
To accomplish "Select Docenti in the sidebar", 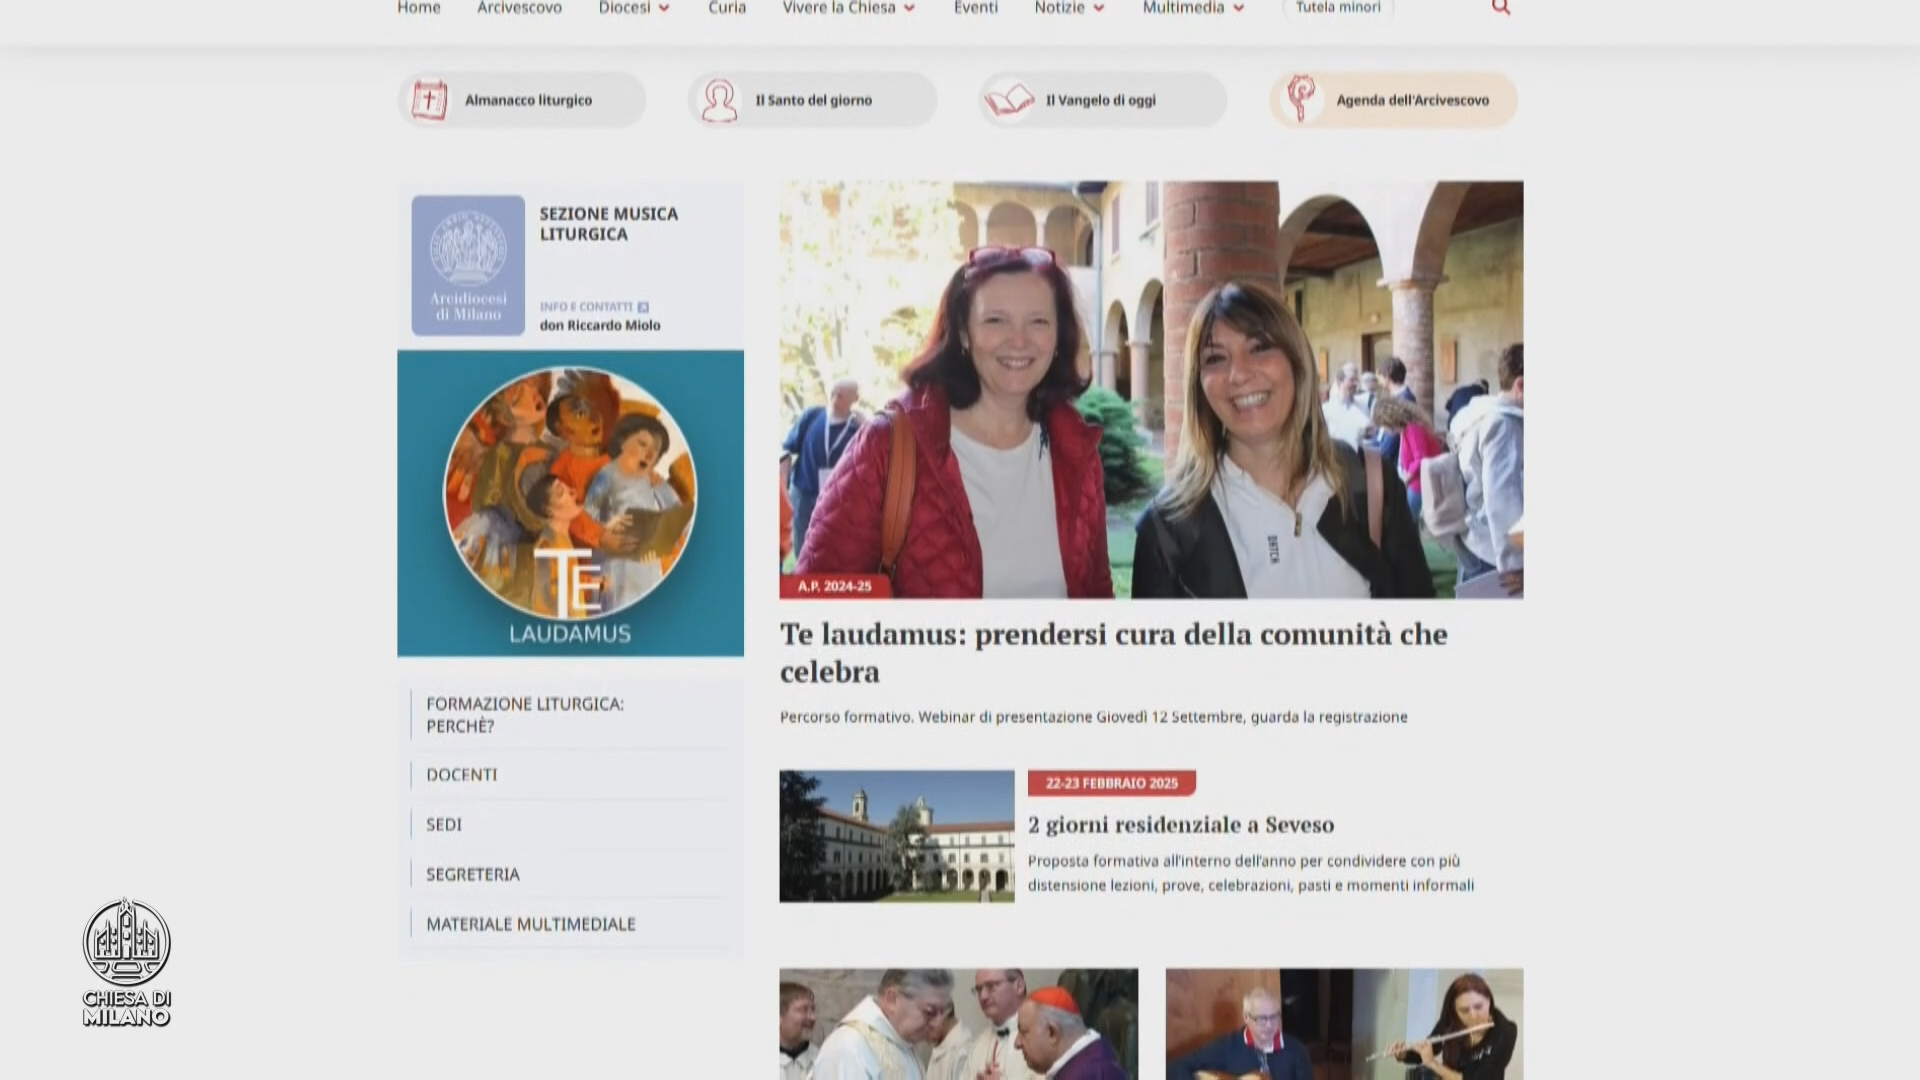I will 461,775.
